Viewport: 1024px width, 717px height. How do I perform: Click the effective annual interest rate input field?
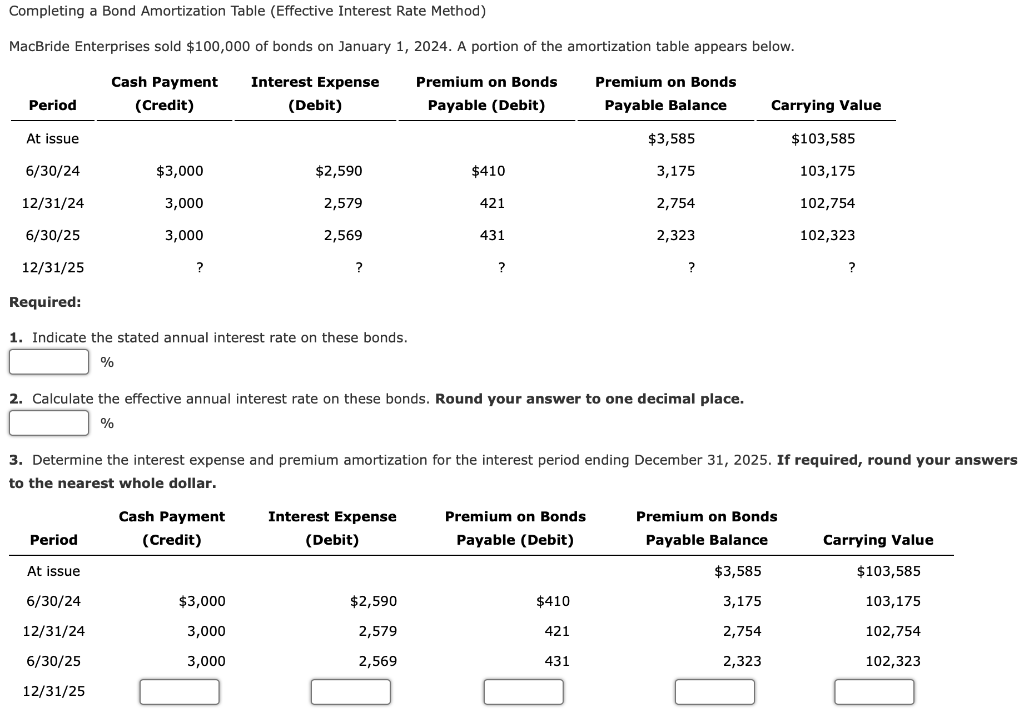(48, 422)
